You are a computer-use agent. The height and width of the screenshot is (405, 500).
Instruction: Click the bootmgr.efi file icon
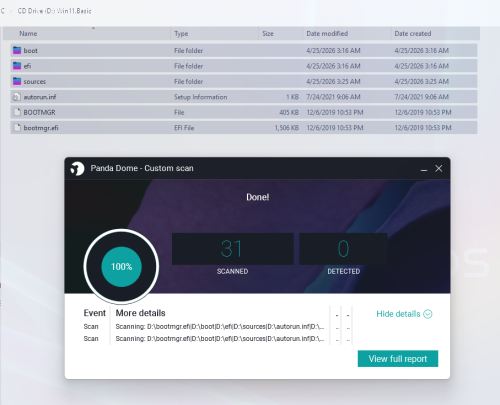[x=17, y=127]
